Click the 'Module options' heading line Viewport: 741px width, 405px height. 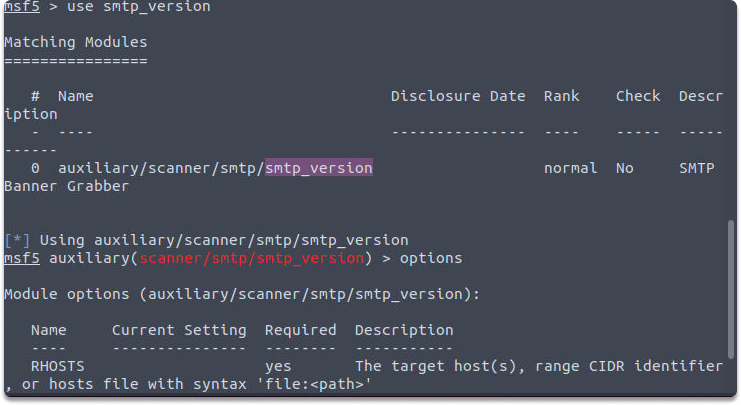[242, 294]
